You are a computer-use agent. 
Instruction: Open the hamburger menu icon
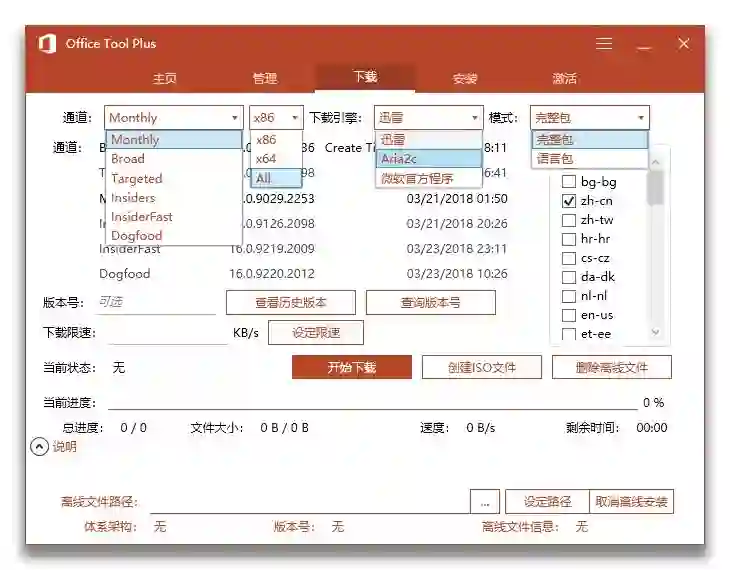[604, 44]
